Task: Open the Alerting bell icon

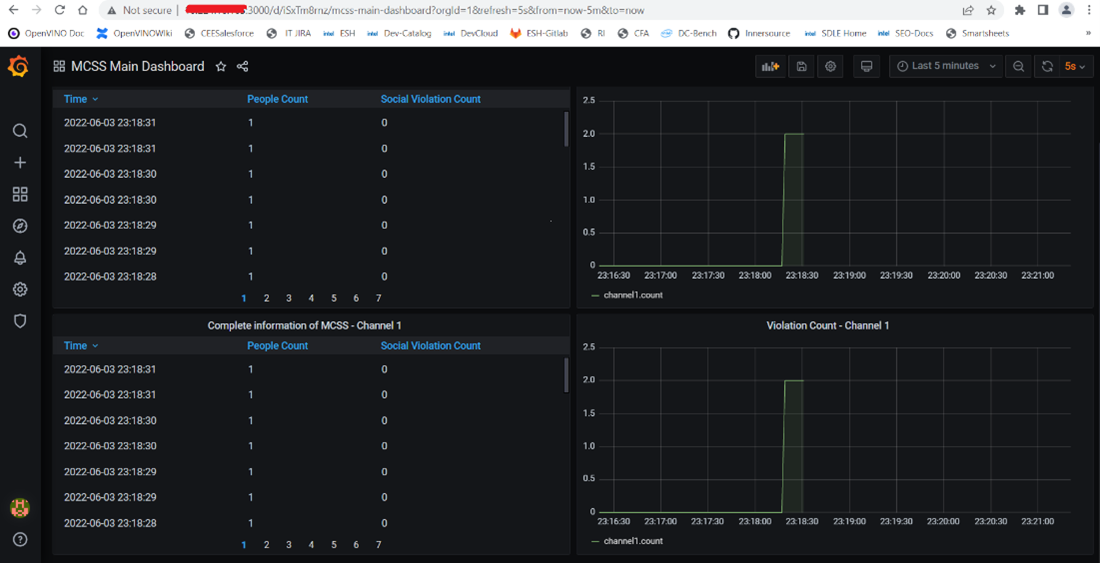Action: click(x=20, y=258)
